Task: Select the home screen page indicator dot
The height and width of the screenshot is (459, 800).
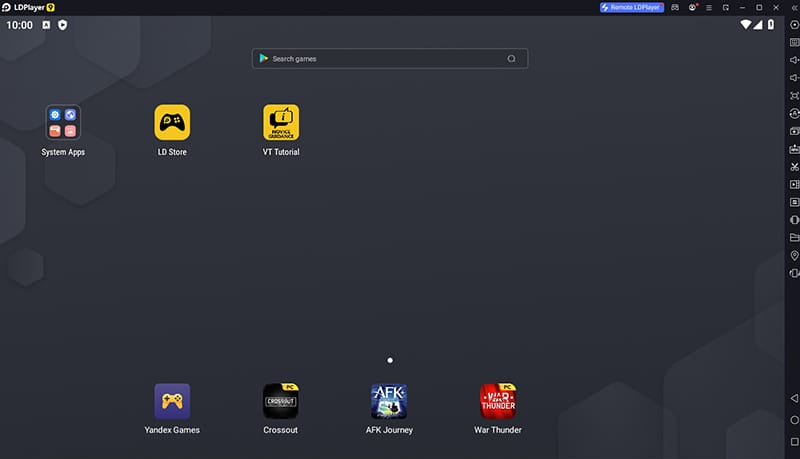Action: 390,360
